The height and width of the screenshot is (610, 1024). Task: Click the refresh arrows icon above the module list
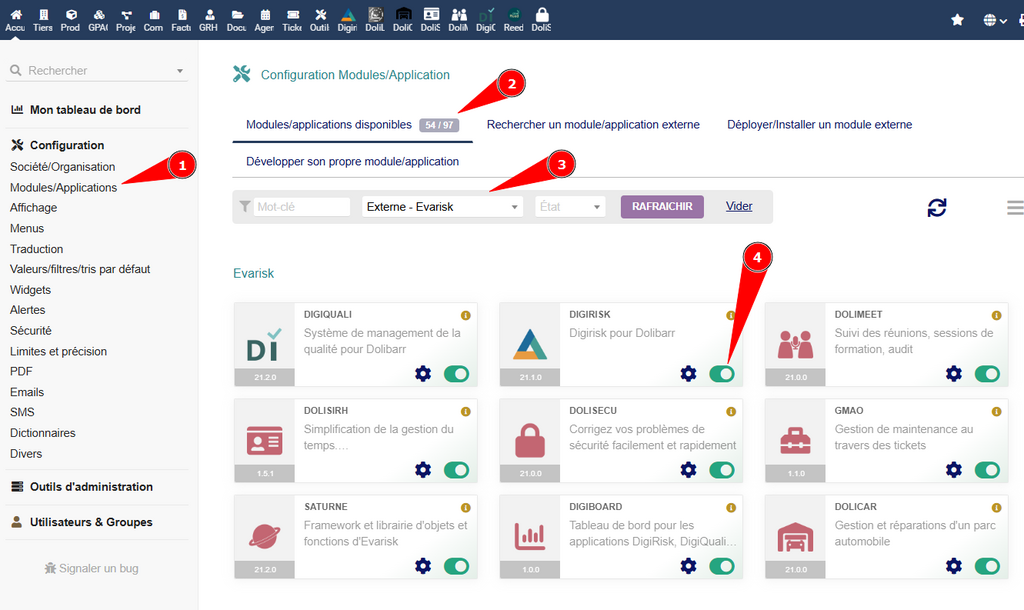tap(937, 208)
